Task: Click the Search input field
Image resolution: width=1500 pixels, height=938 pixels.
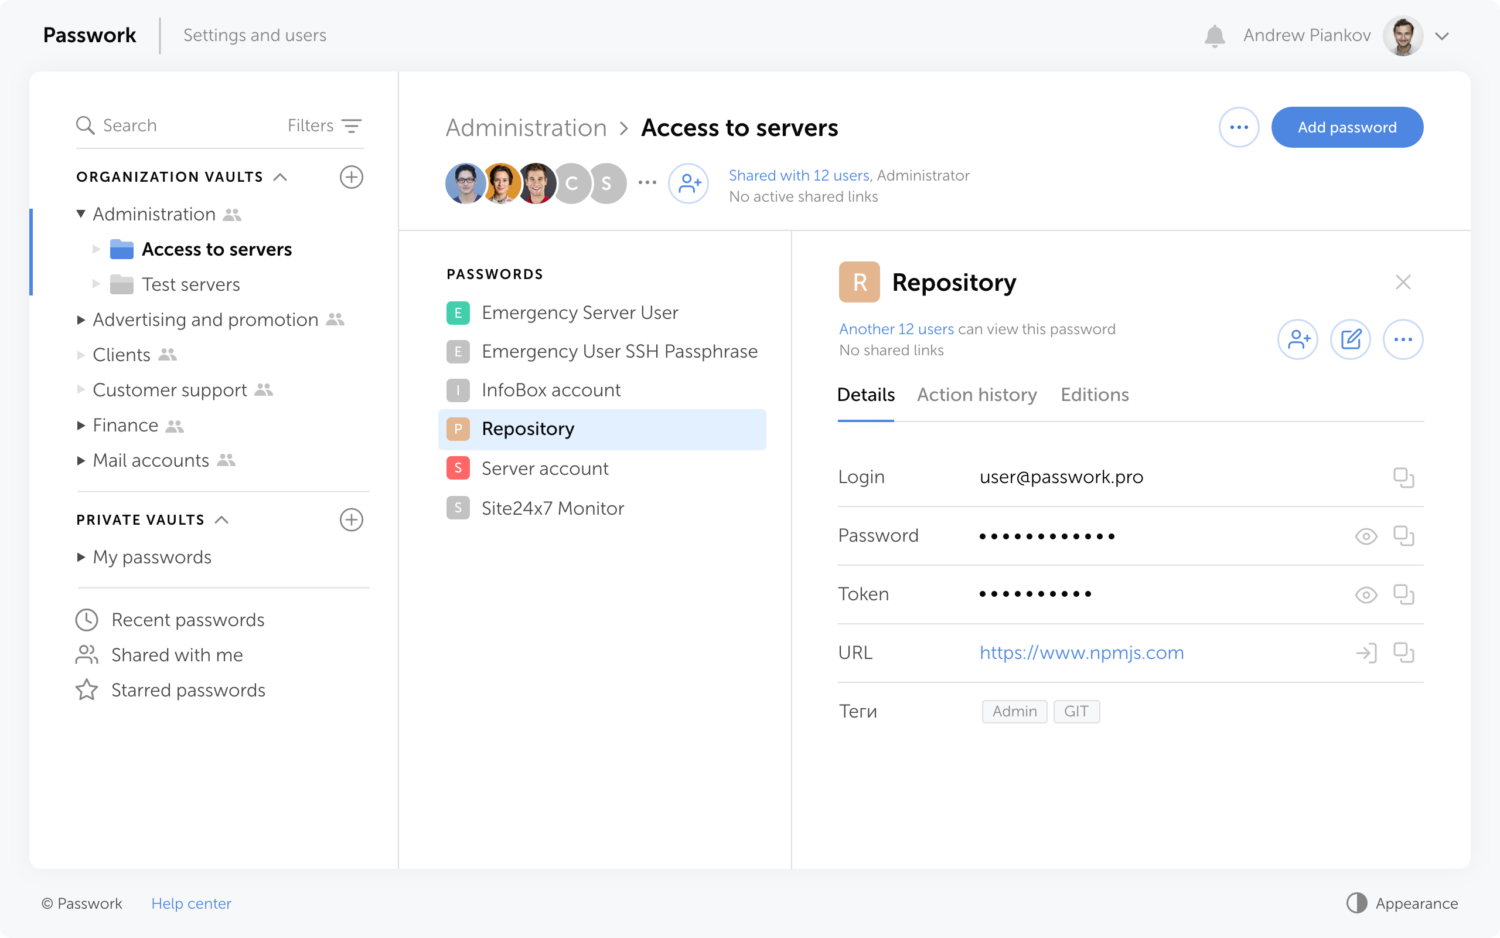Action: [180, 126]
